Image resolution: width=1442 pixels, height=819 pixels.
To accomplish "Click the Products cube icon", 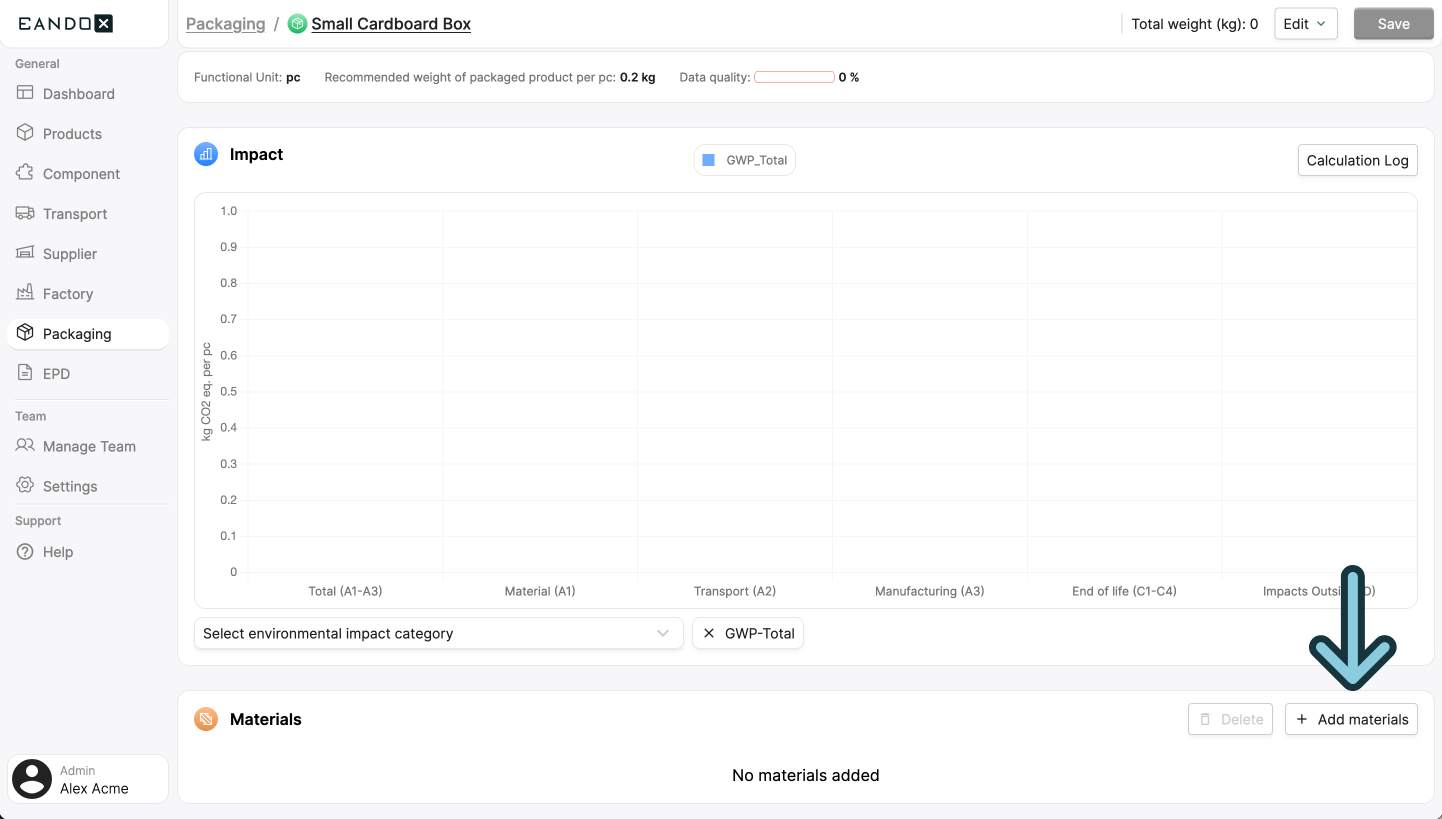I will pos(25,133).
